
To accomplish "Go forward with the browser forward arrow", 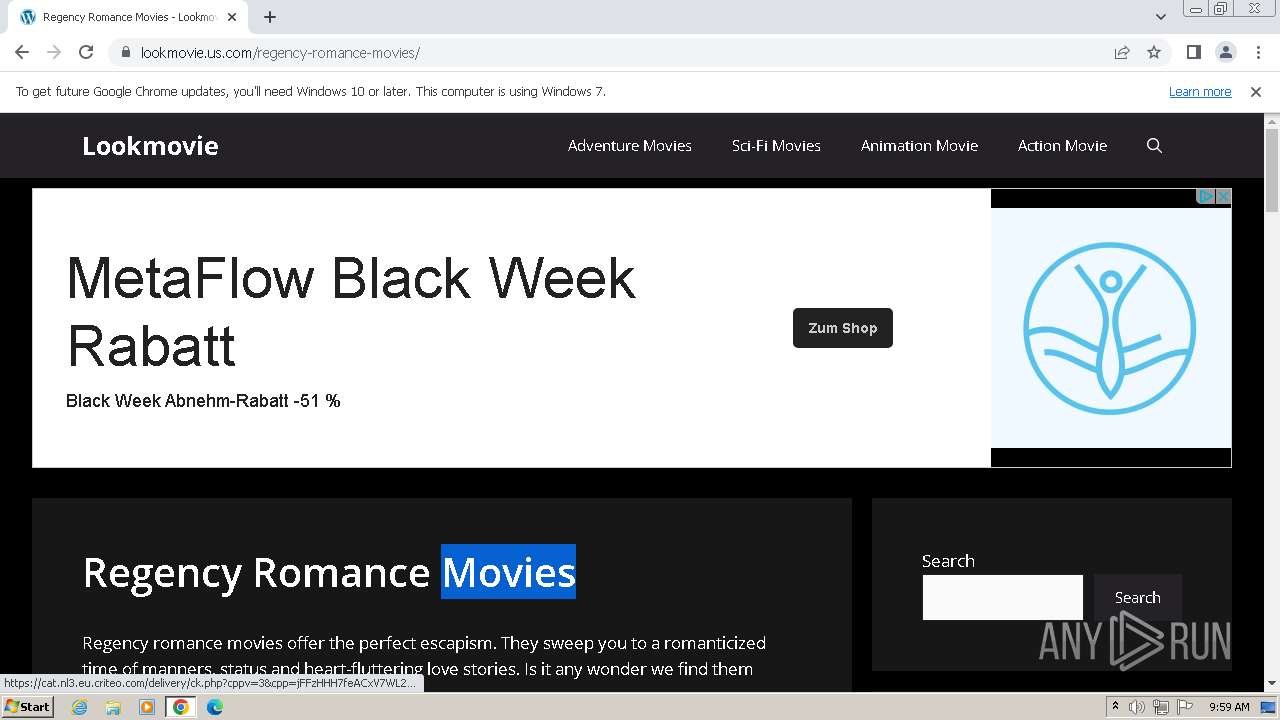I will pos(54,52).
